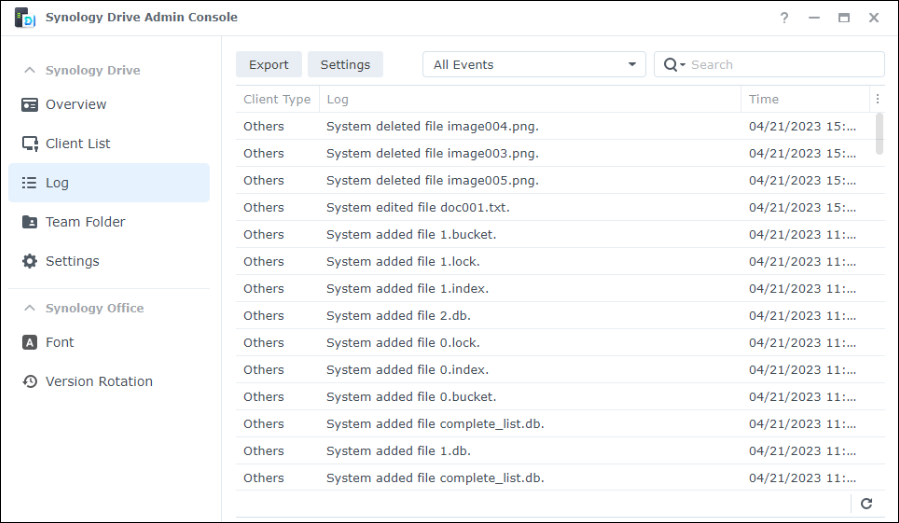The width and height of the screenshot is (899, 523).
Task: Click the Log list icon in sidebar
Action: (29, 183)
